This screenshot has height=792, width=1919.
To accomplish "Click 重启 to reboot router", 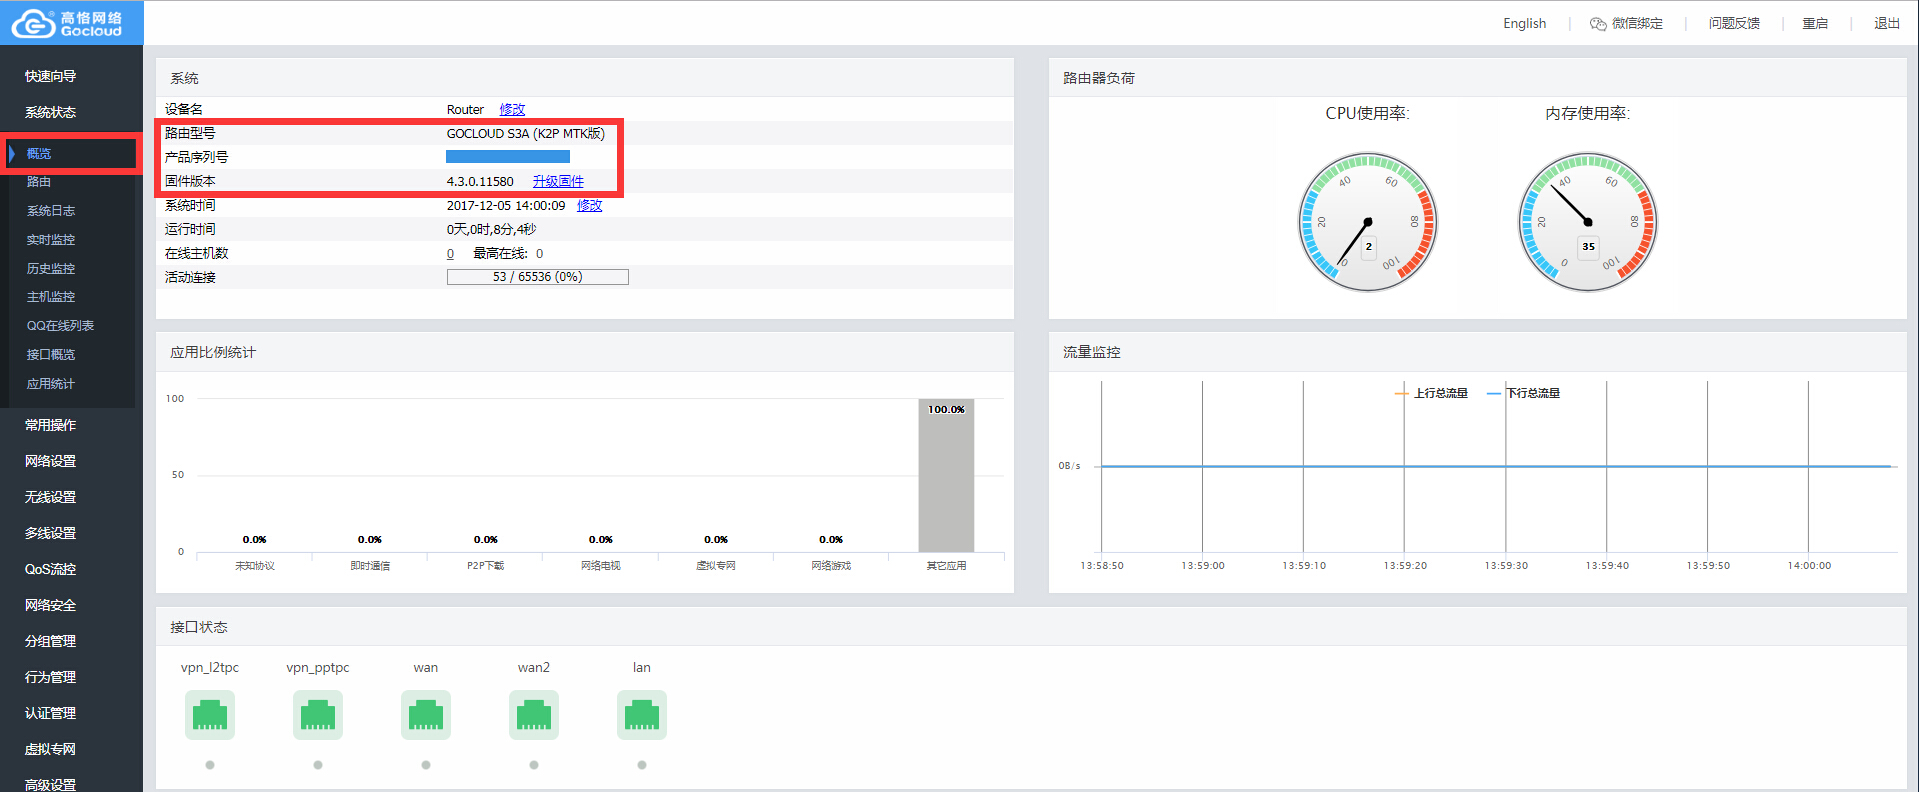I will tap(1815, 24).
